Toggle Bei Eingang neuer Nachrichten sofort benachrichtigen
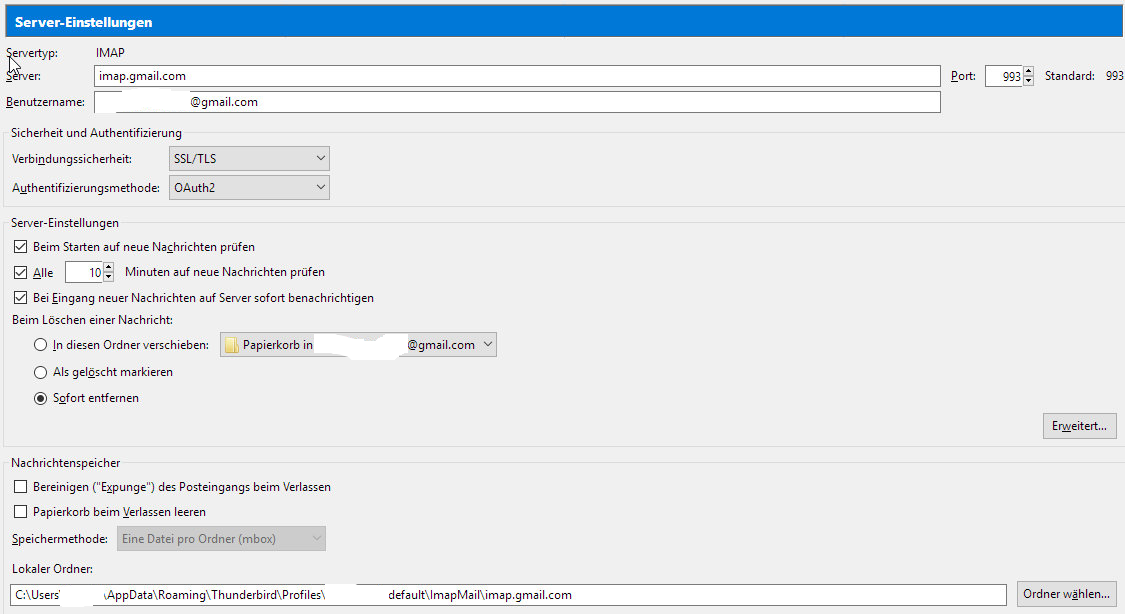This screenshot has width=1125, height=614. 21,298
